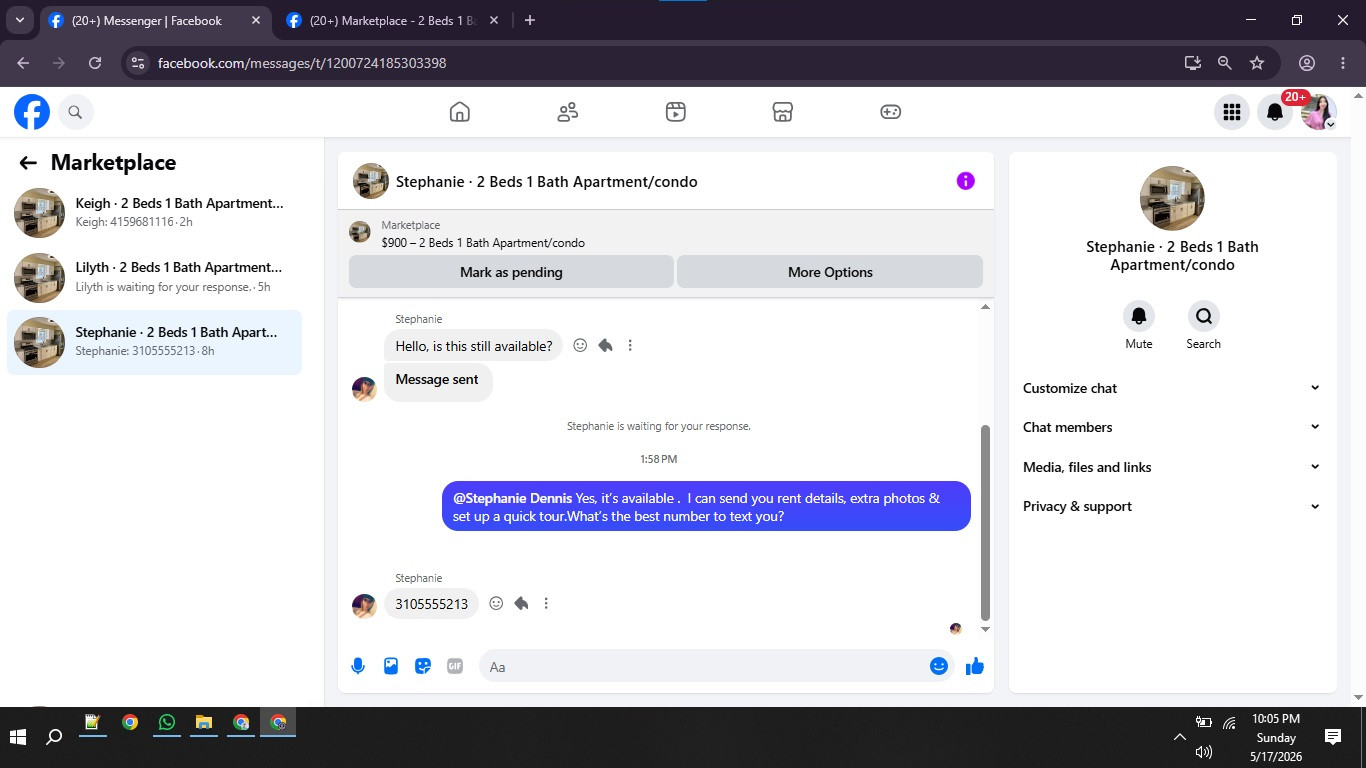Open account profile picture menu
This screenshot has height=768, width=1366.
coord(1318,112)
